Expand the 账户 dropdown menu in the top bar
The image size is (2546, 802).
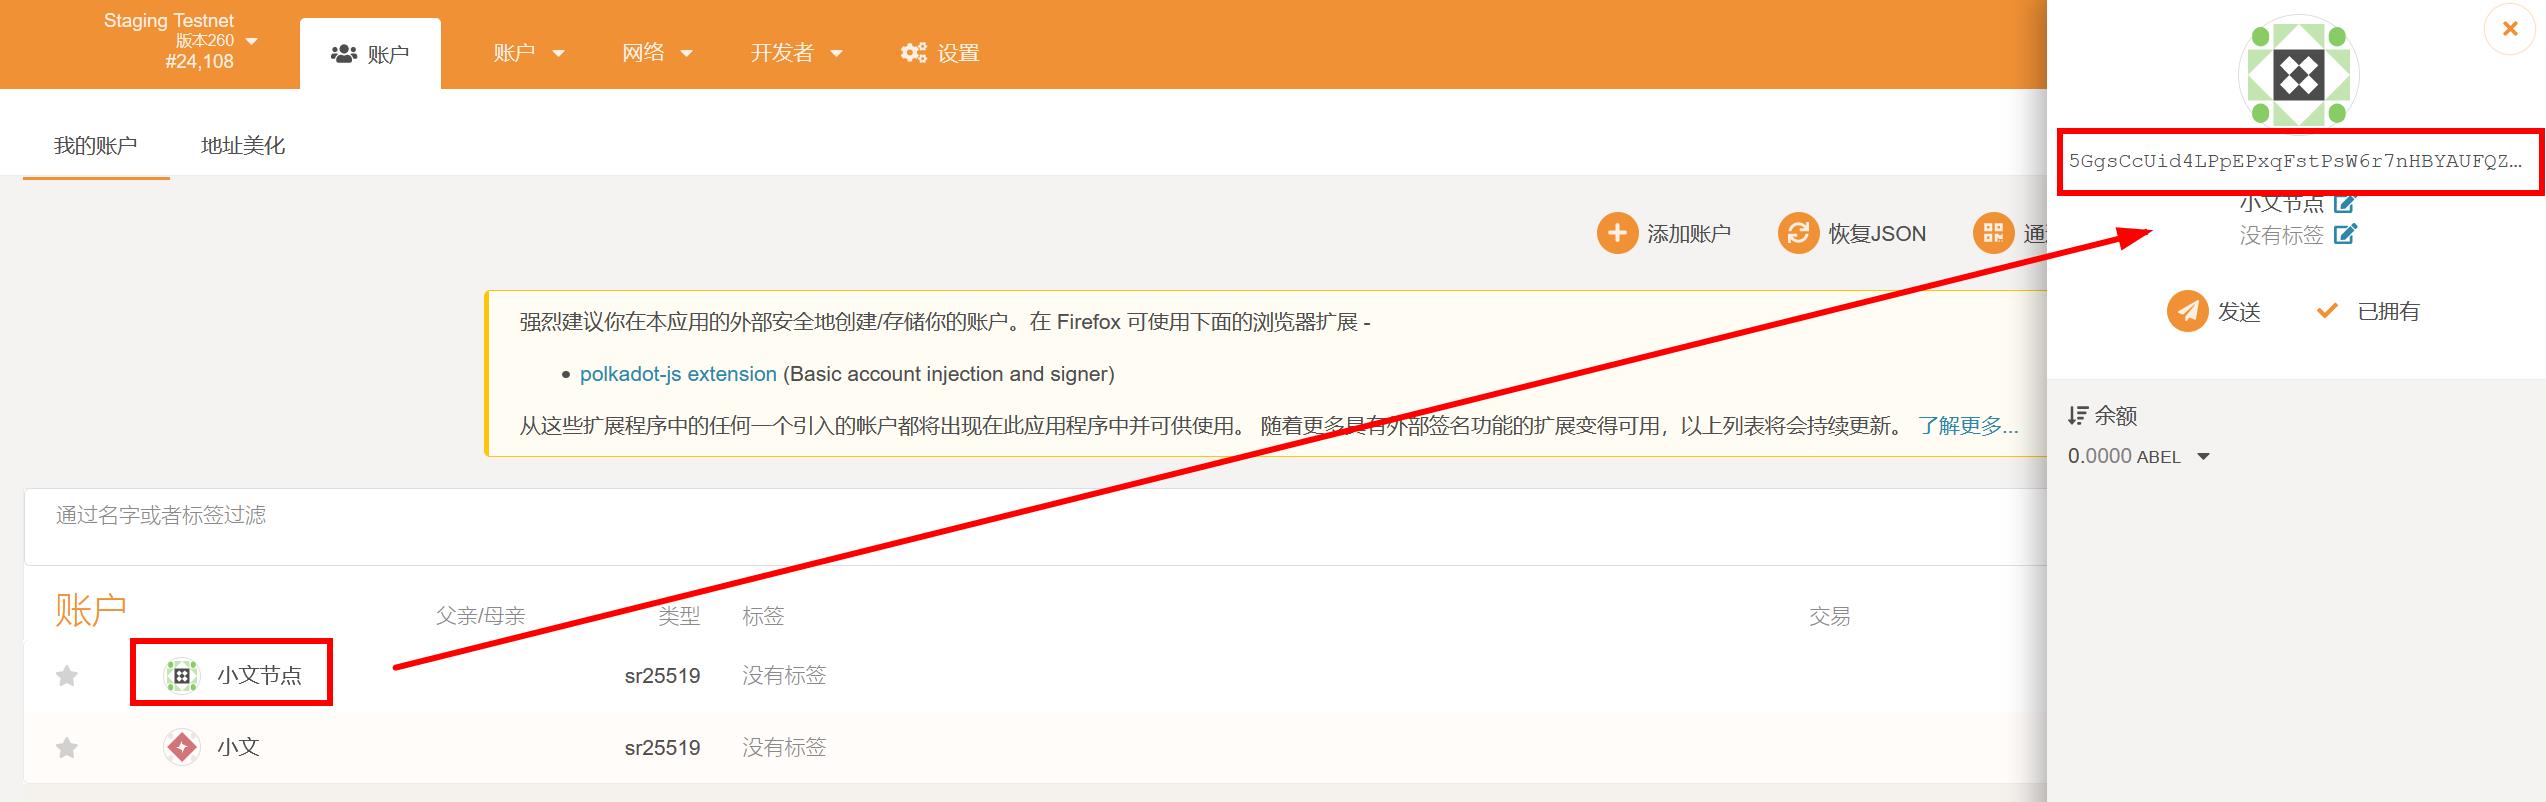(529, 53)
